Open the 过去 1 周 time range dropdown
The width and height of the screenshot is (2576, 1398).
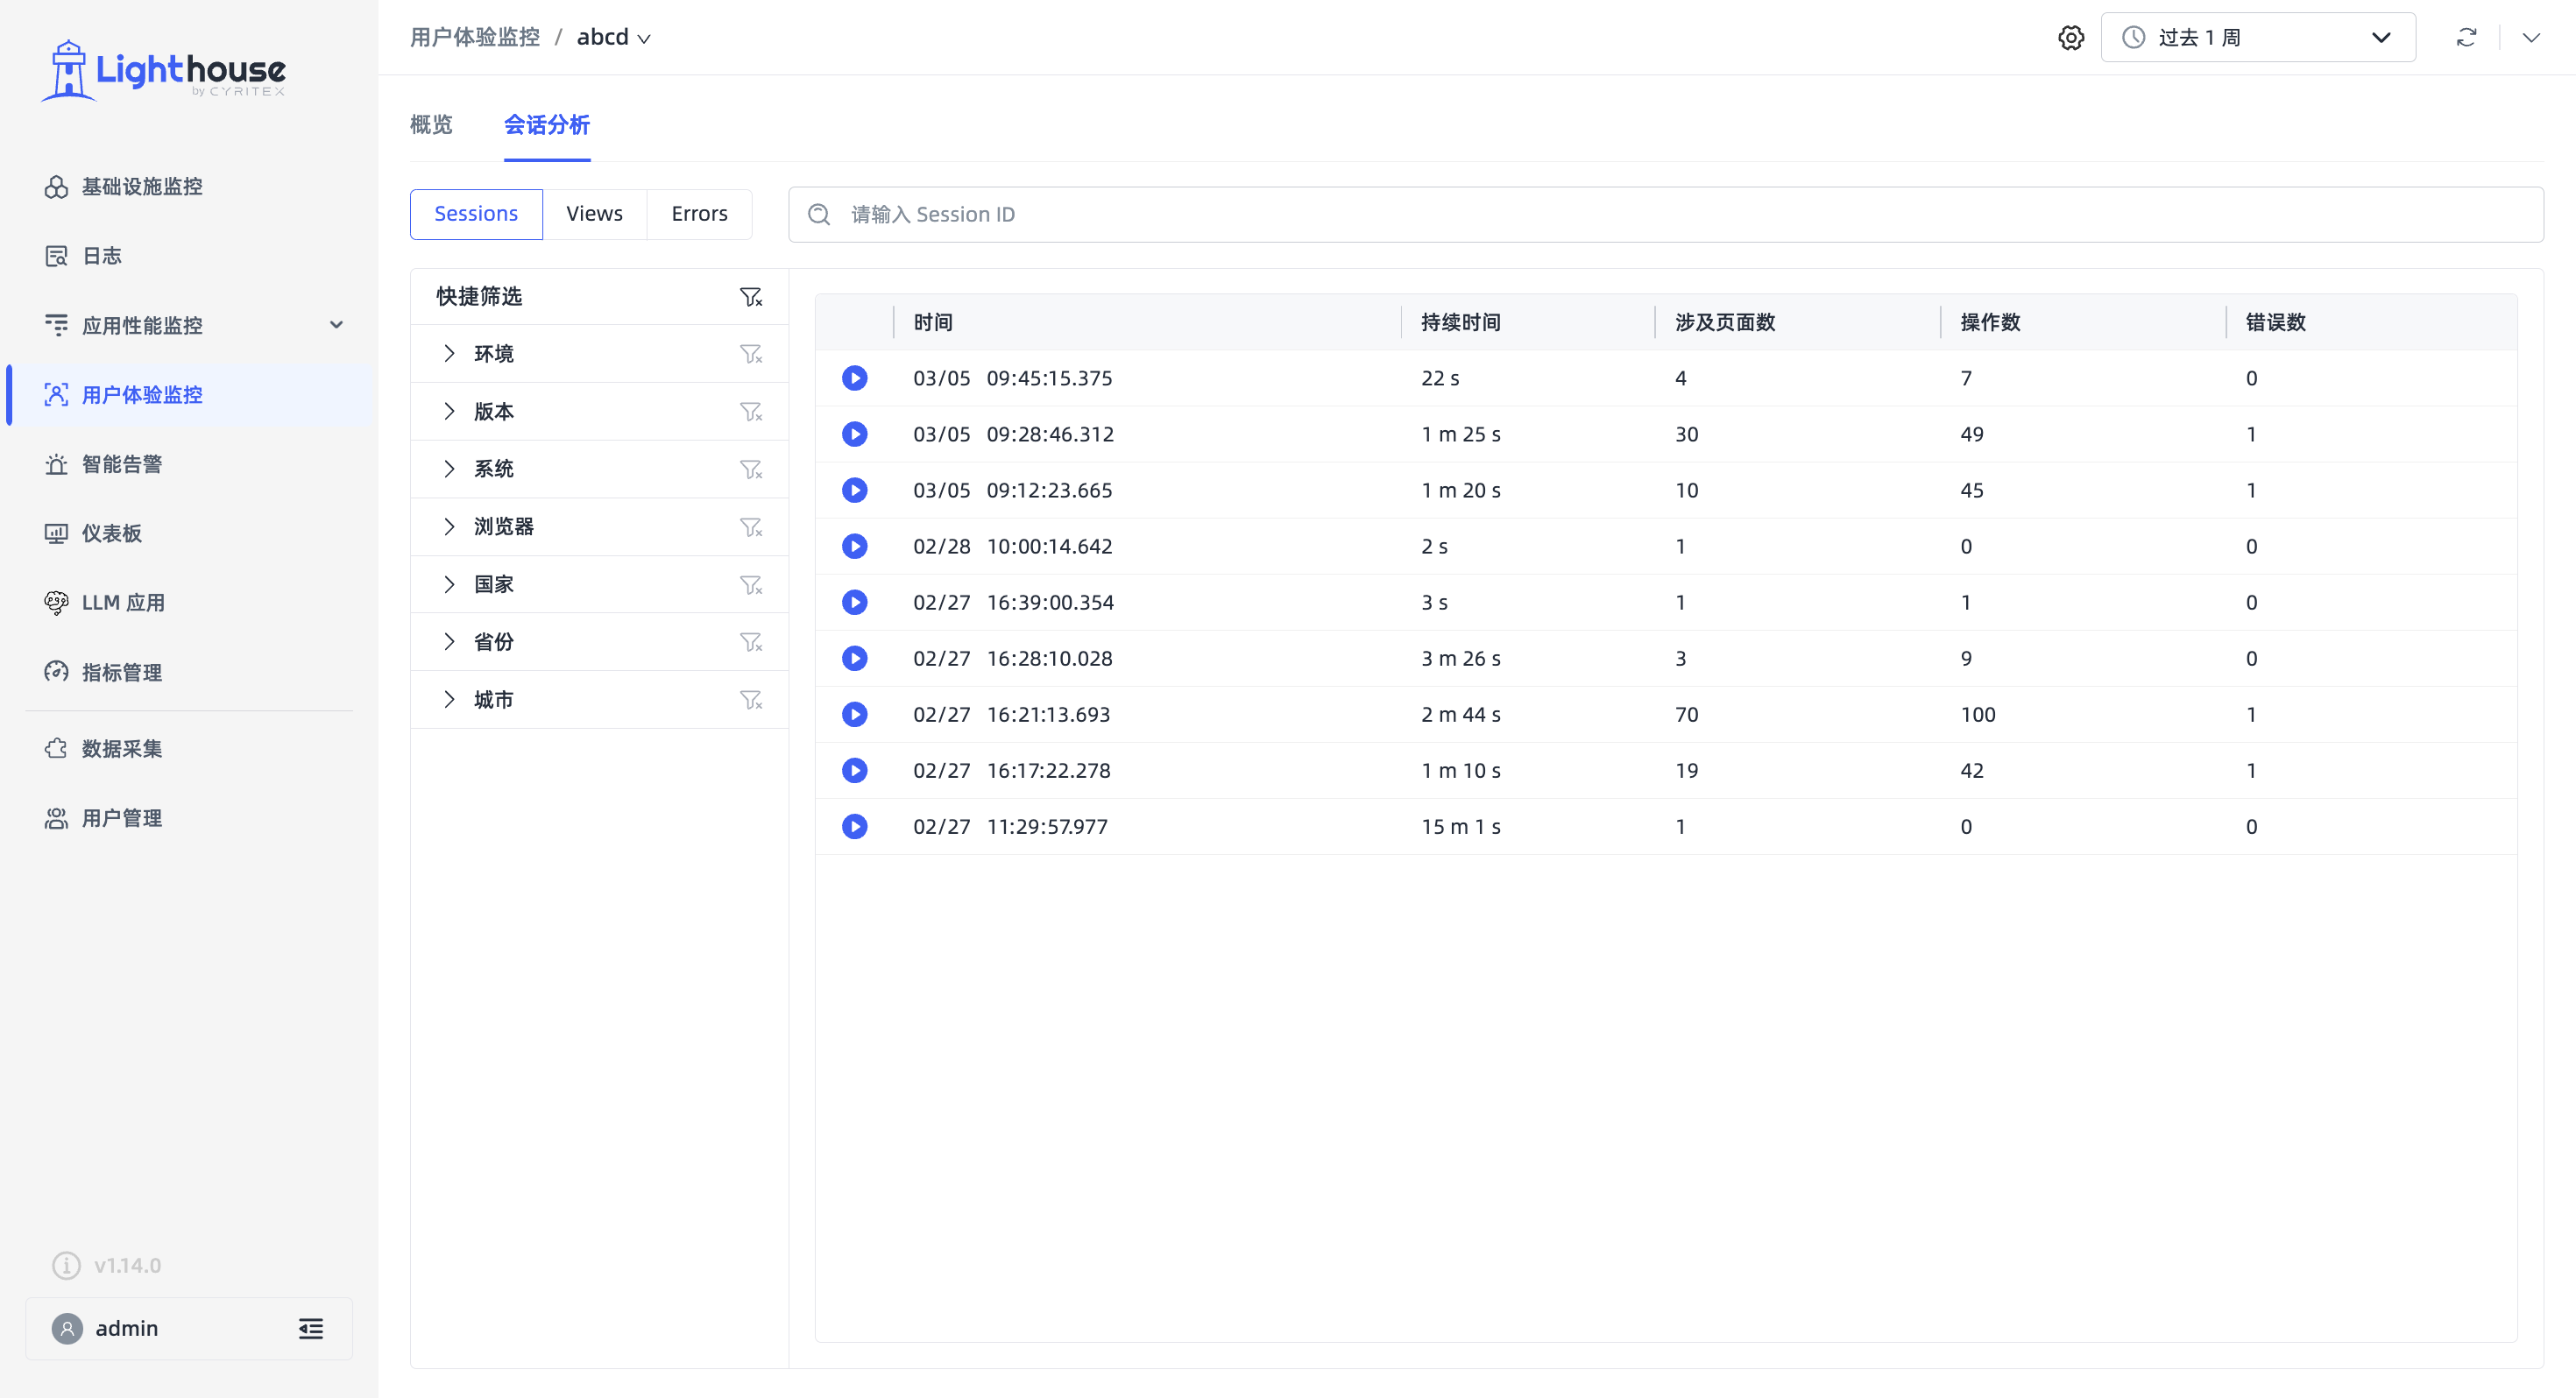2258,38
